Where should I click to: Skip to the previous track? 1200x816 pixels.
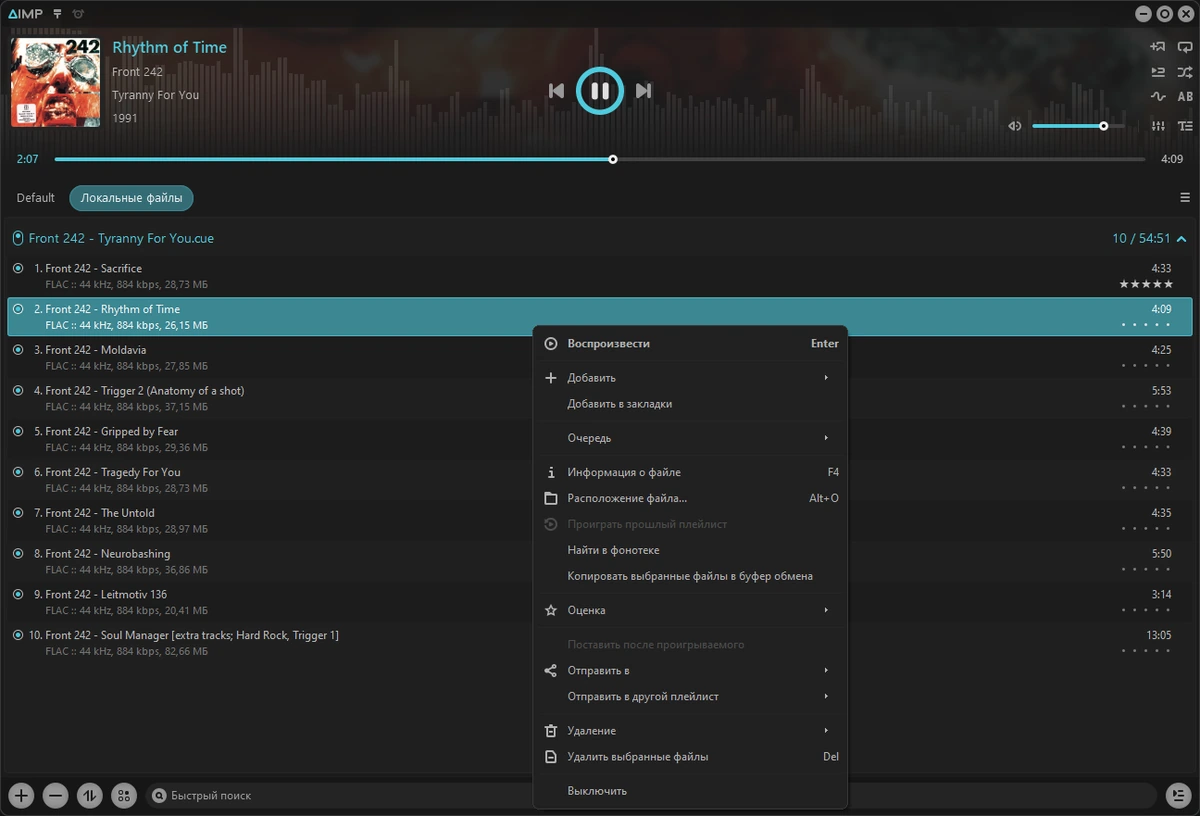556,91
